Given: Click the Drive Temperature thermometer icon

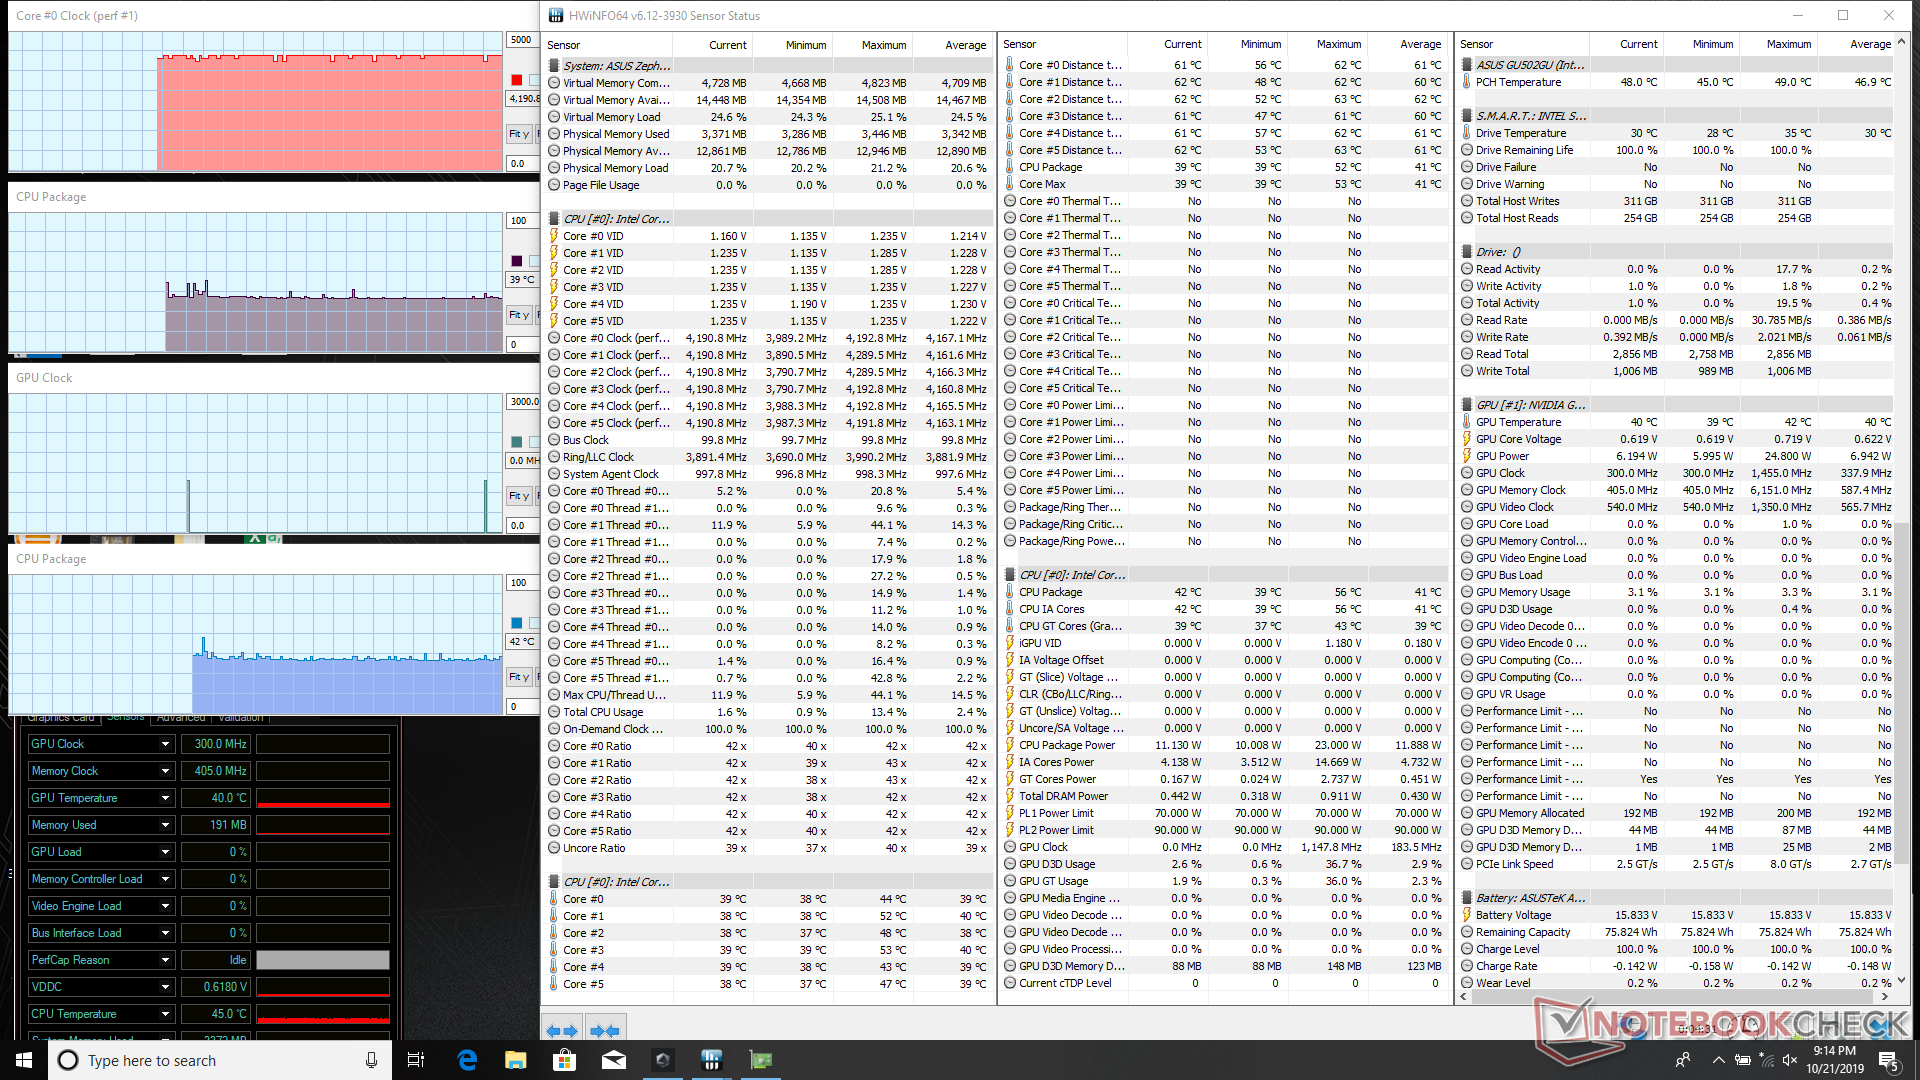Looking at the screenshot, I should [1466, 133].
